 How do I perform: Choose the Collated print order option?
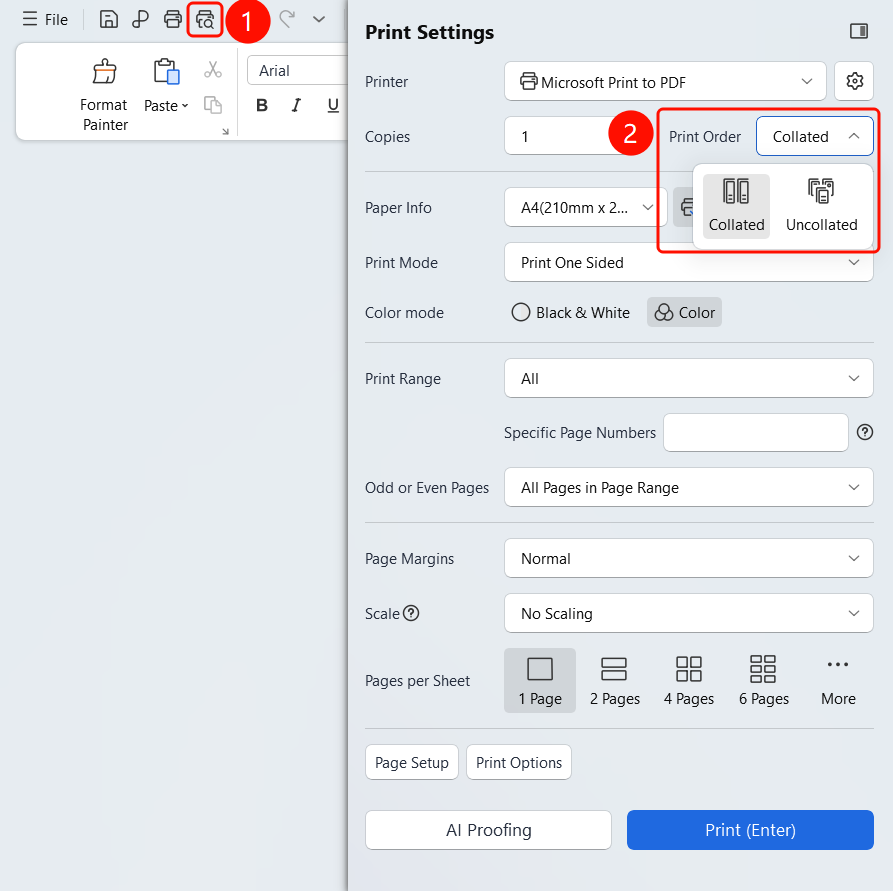pos(736,206)
